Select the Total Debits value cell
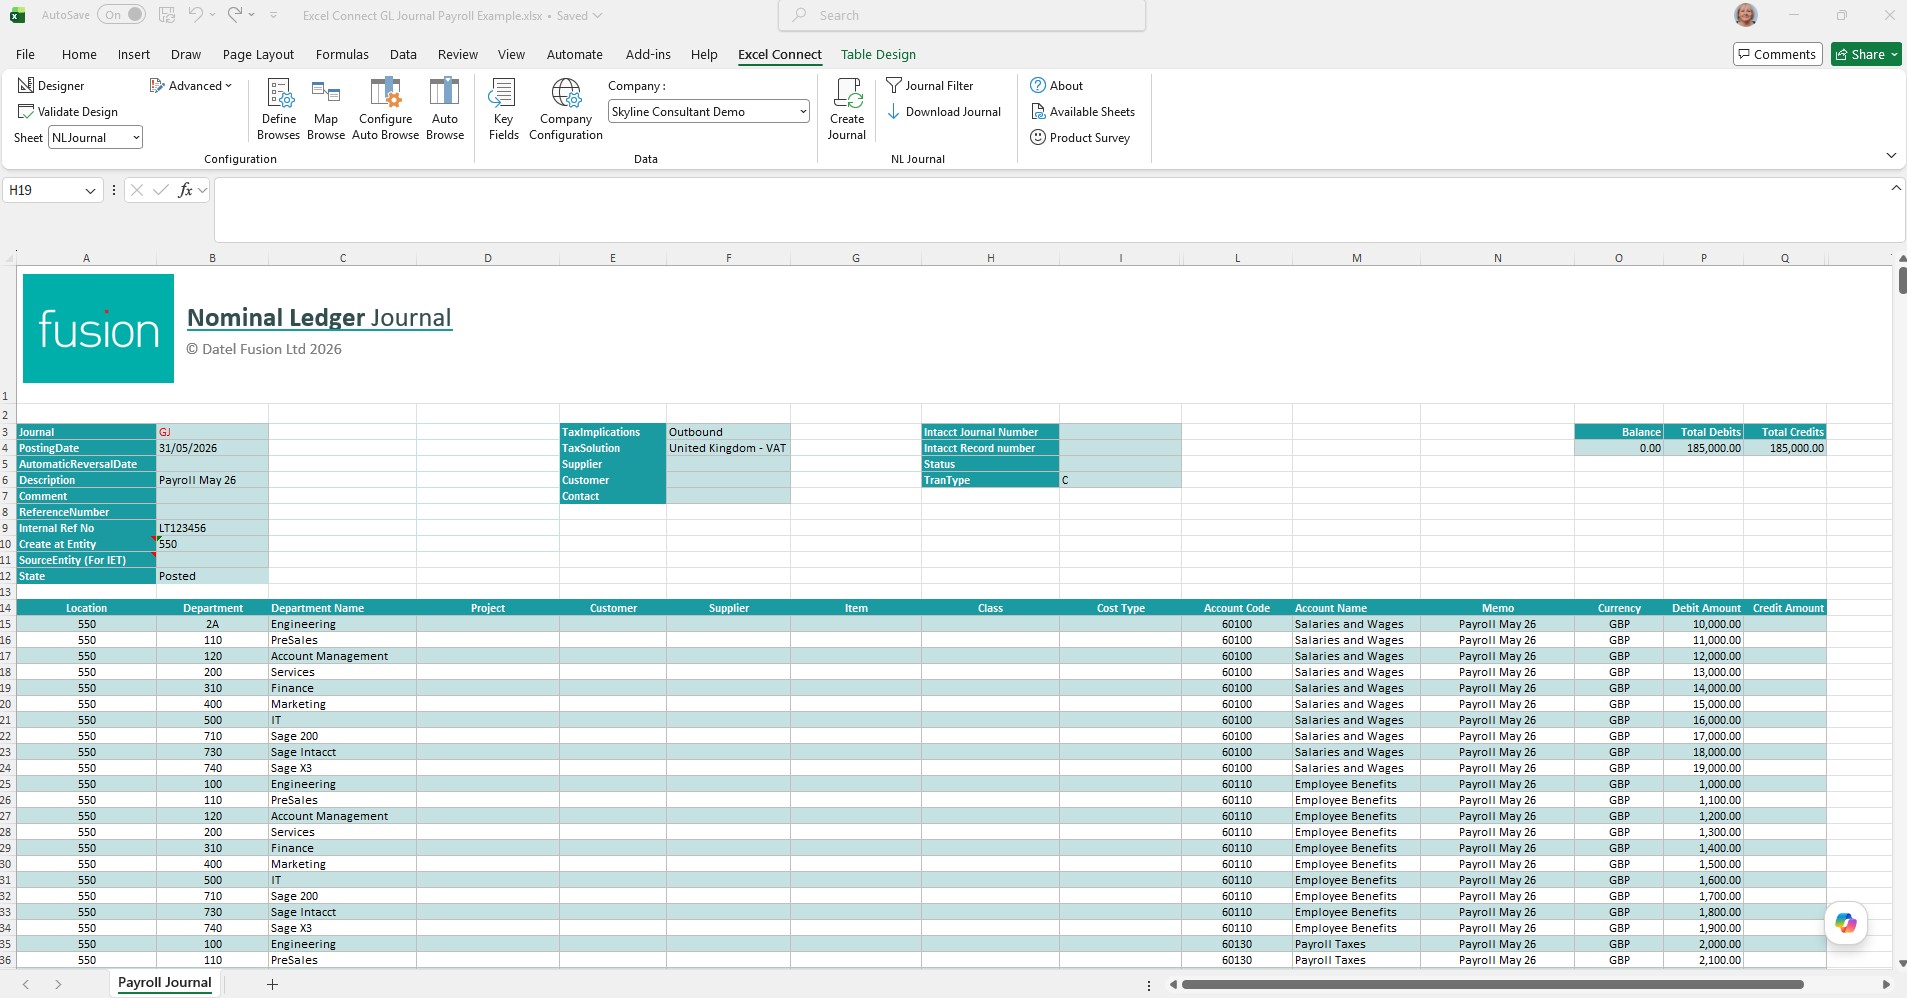Image resolution: width=1907 pixels, height=998 pixels. [1704, 448]
